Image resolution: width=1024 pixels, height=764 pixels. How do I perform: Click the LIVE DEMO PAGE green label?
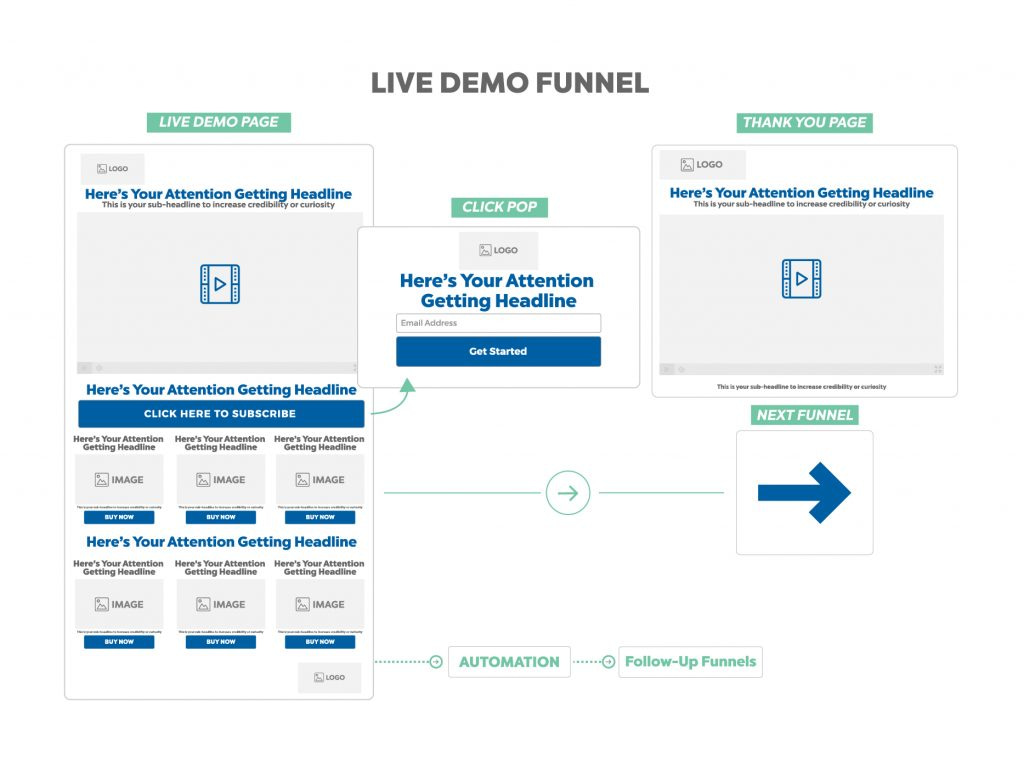(x=219, y=122)
